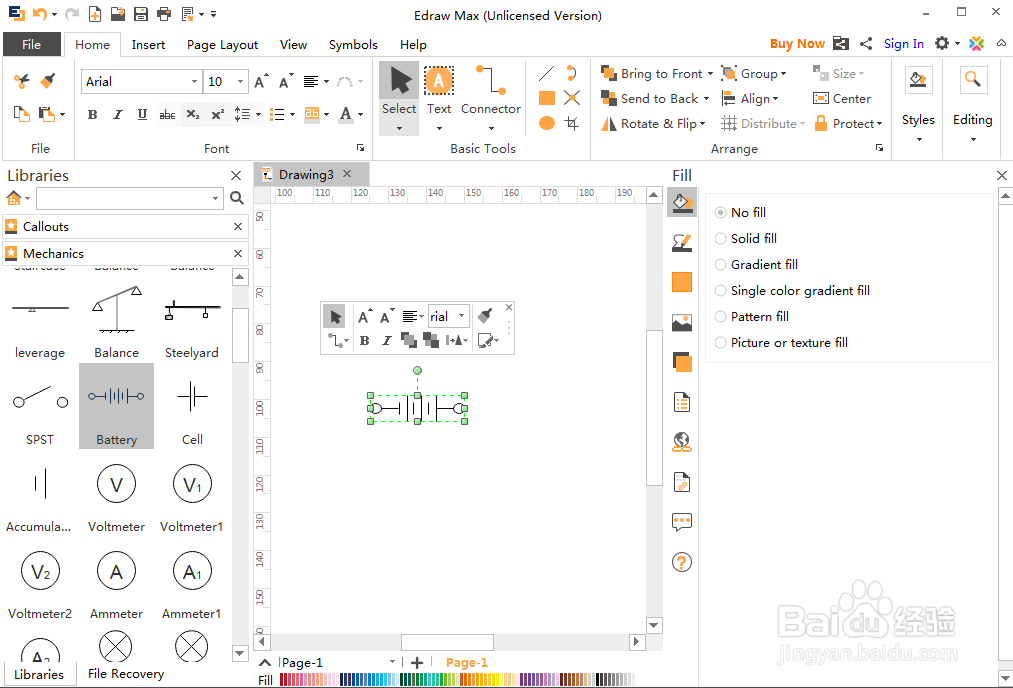Image resolution: width=1013 pixels, height=688 pixels.
Task: Apply subscript formatting
Action: (193, 114)
